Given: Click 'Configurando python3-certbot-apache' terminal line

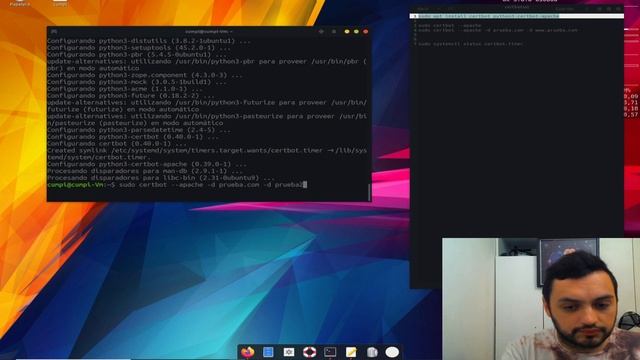Looking at the screenshot, I should click(x=147, y=164).
